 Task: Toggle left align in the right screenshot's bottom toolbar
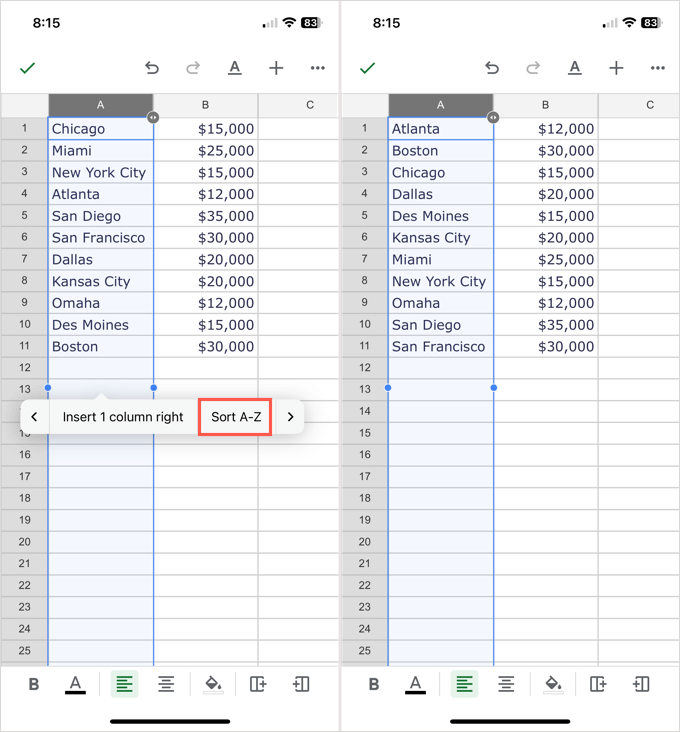(465, 684)
